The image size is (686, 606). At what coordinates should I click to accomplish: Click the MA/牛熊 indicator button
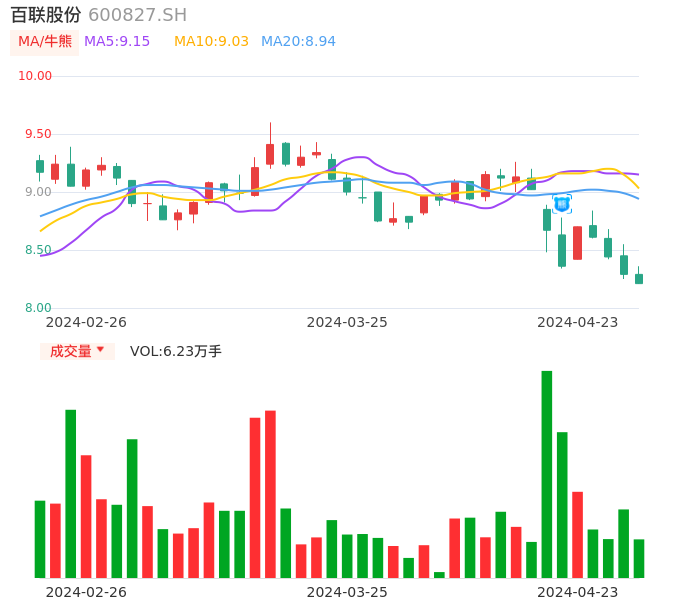point(45,41)
